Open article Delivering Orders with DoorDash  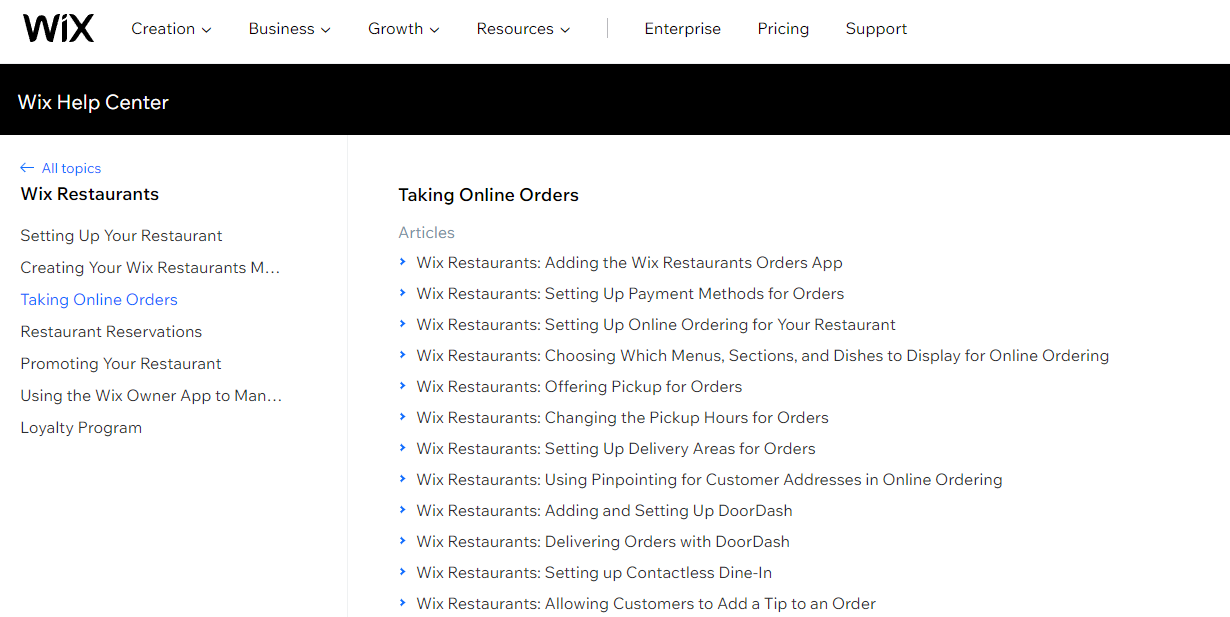tap(603, 542)
